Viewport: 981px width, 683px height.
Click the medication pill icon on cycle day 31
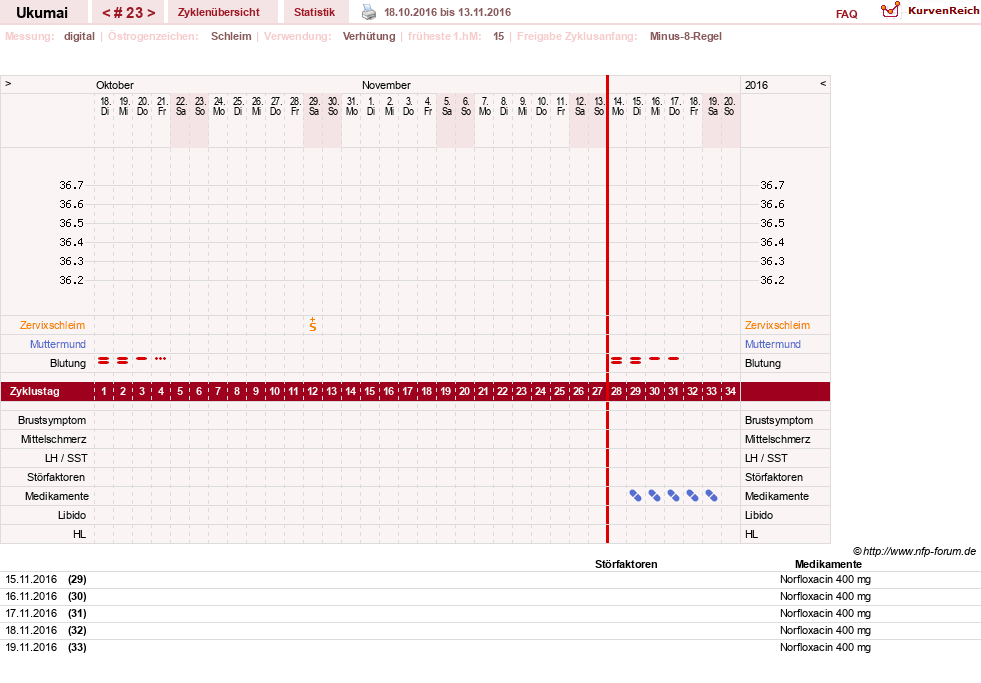coord(673,495)
